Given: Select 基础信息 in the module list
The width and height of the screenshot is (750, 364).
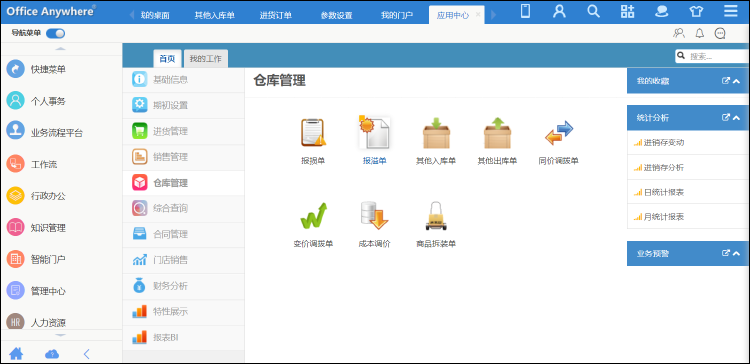Looking at the screenshot, I should 183,79.
